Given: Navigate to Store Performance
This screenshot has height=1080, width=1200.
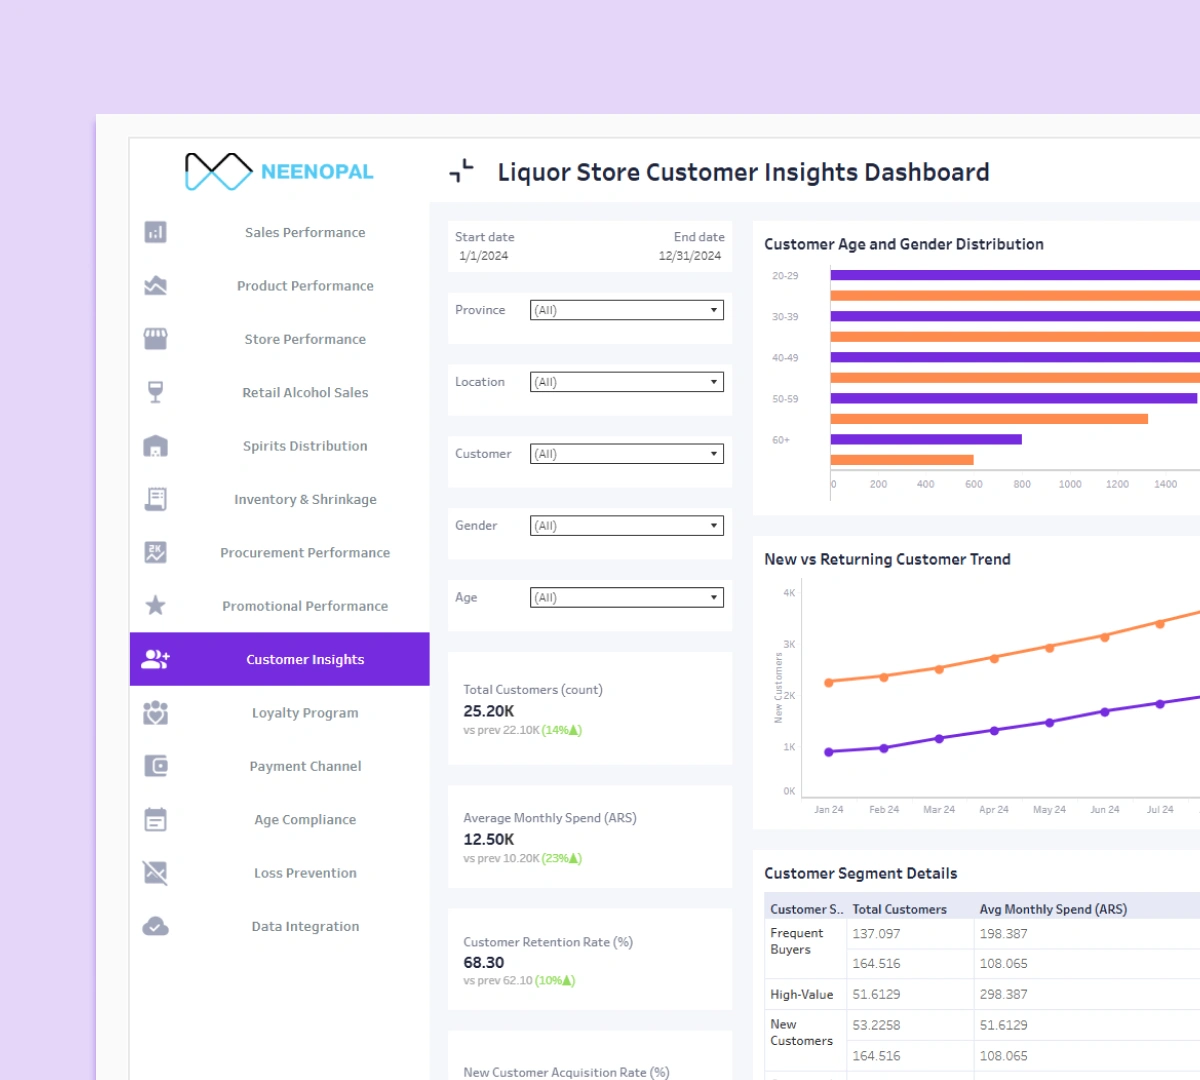Looking at the screenshot, I should click(x=305, y=339).
